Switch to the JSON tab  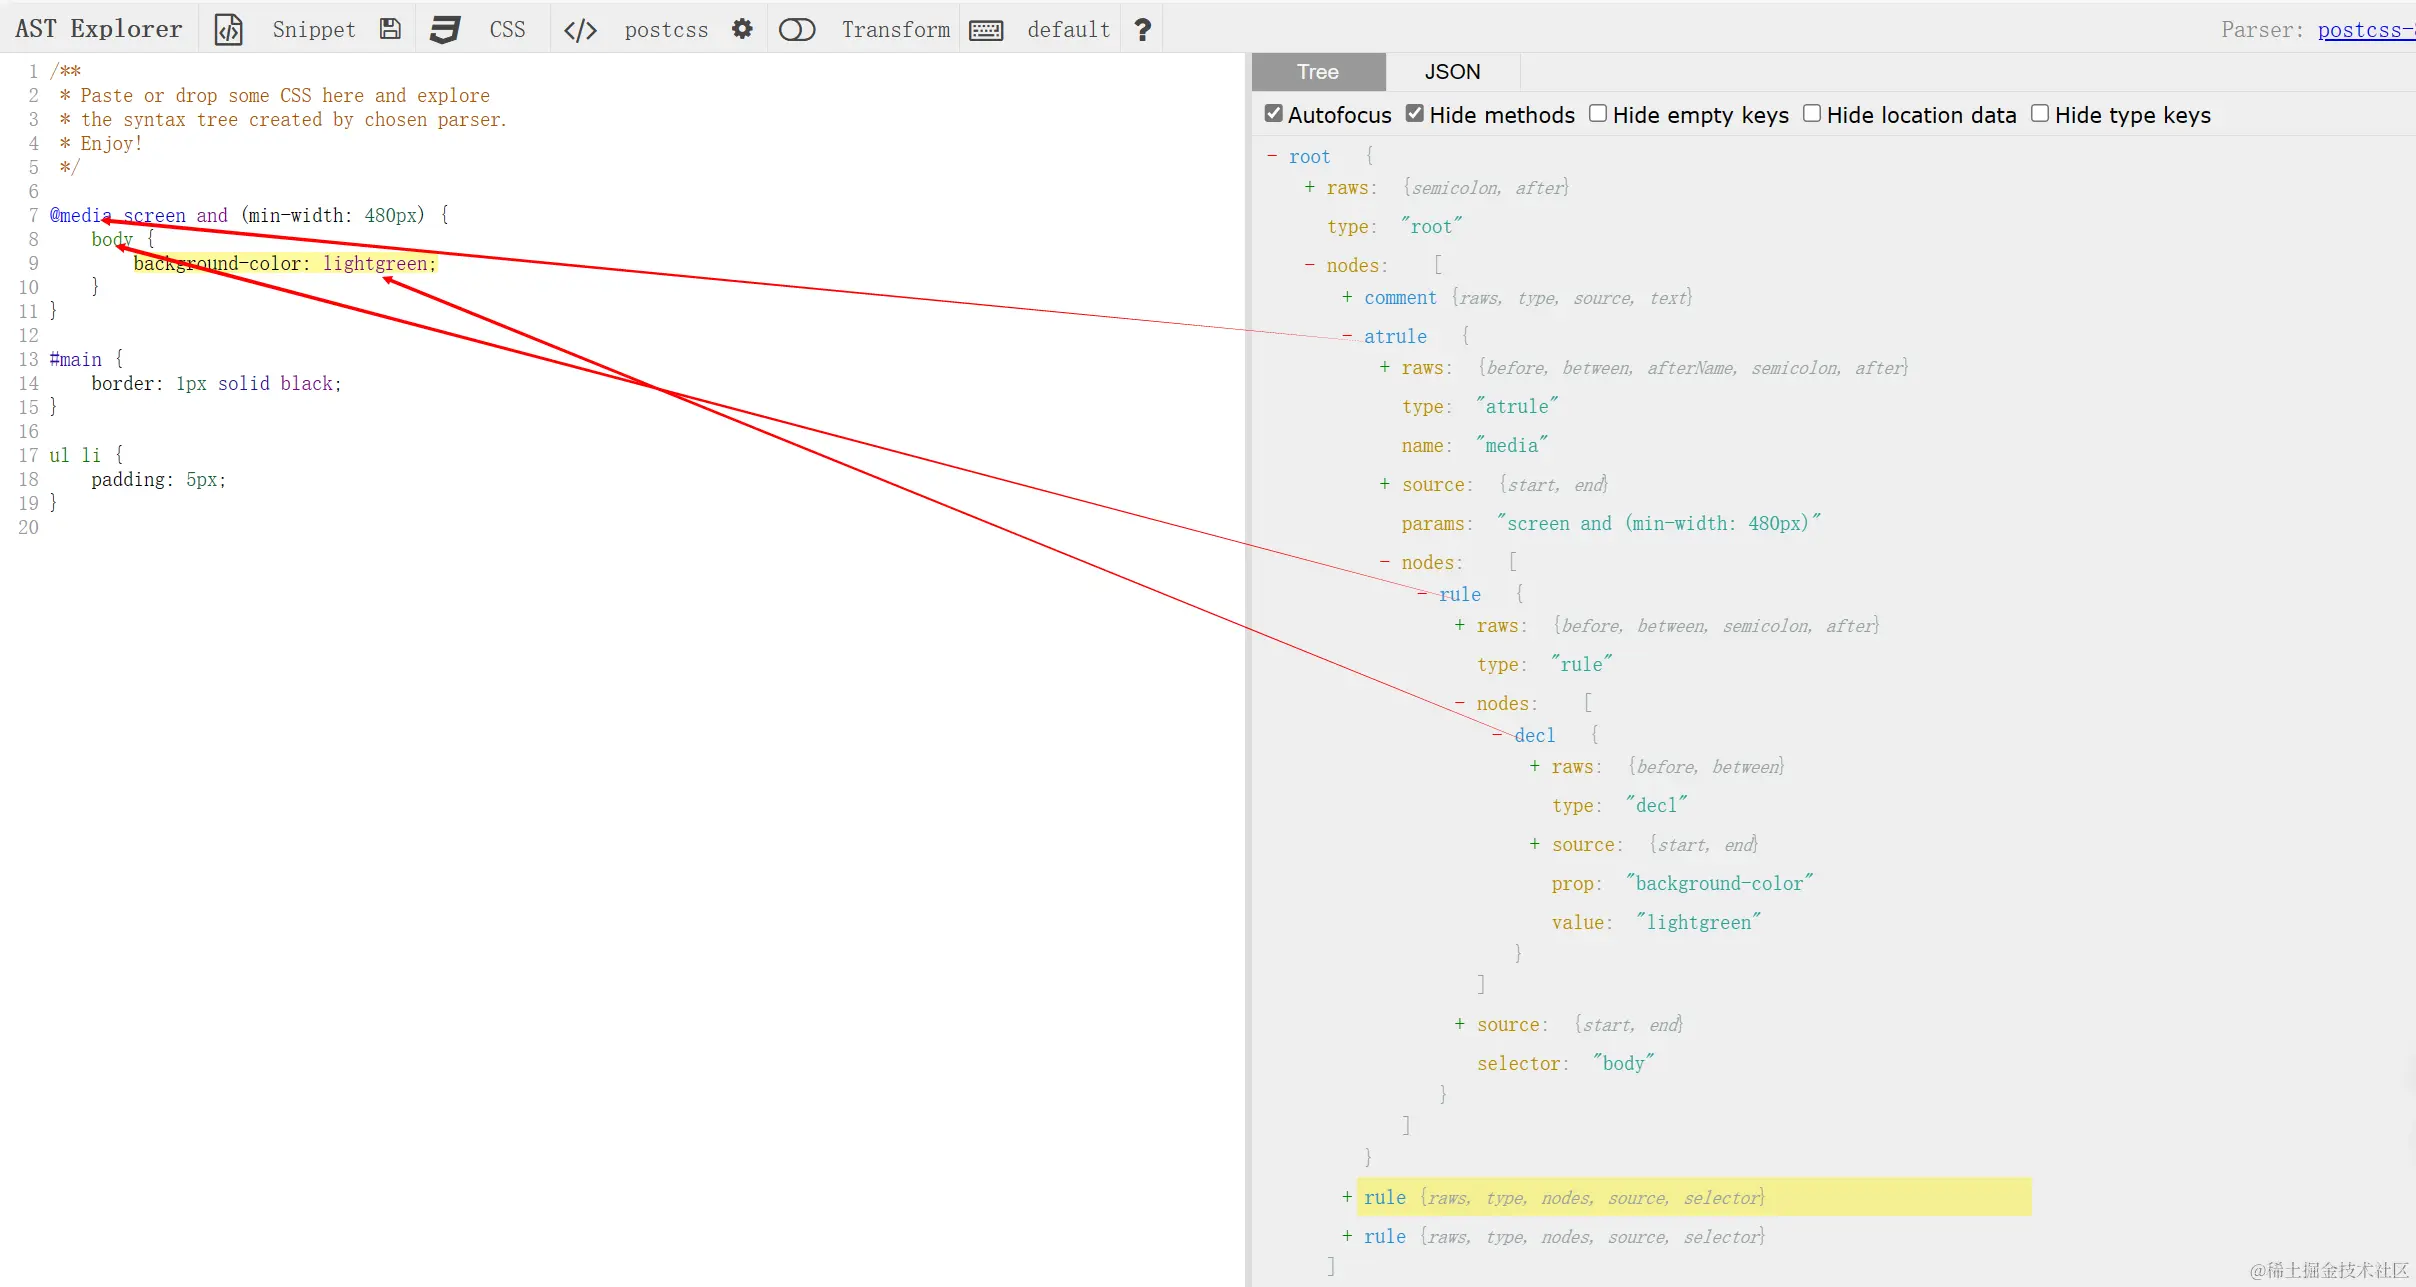(x=1452, y=71)
